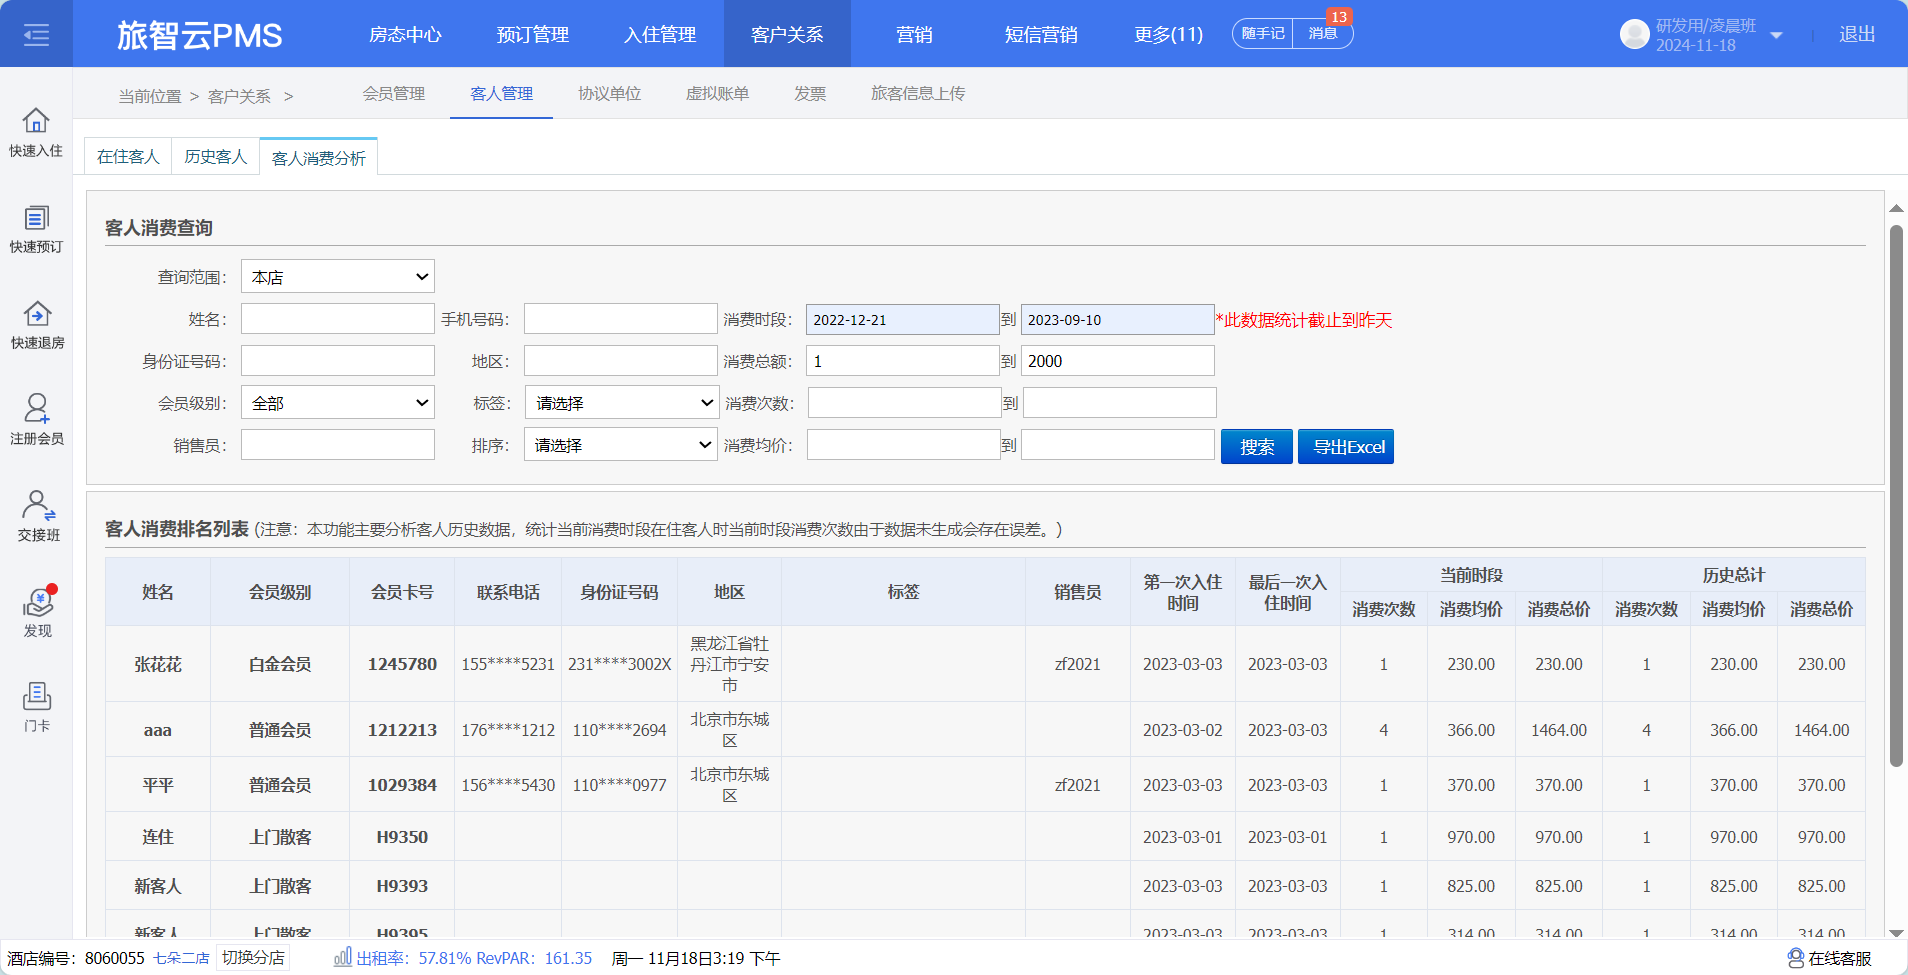
Task: Expand the user account dropdown arrow
Action: (x=1776, y=35)
